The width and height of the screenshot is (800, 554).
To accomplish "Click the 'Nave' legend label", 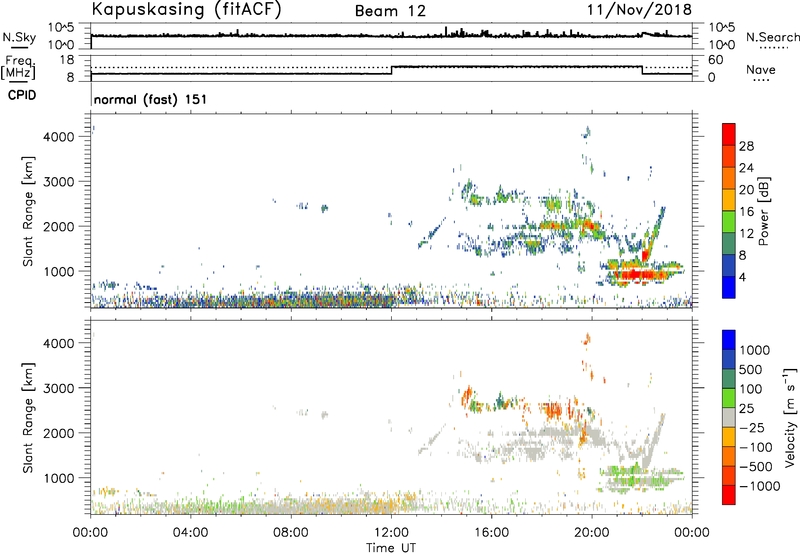I will (761, 70).
